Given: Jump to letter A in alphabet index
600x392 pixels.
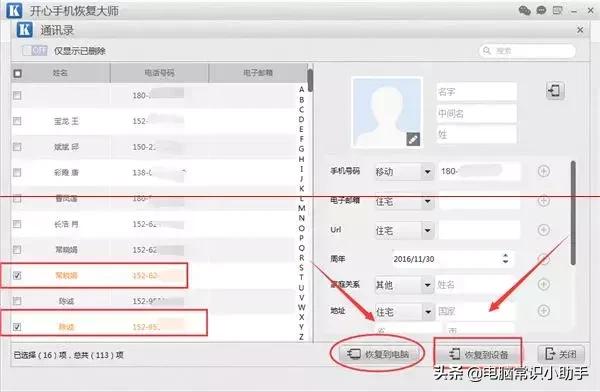Looking at the screenshot, I should [x=302, y=89].
